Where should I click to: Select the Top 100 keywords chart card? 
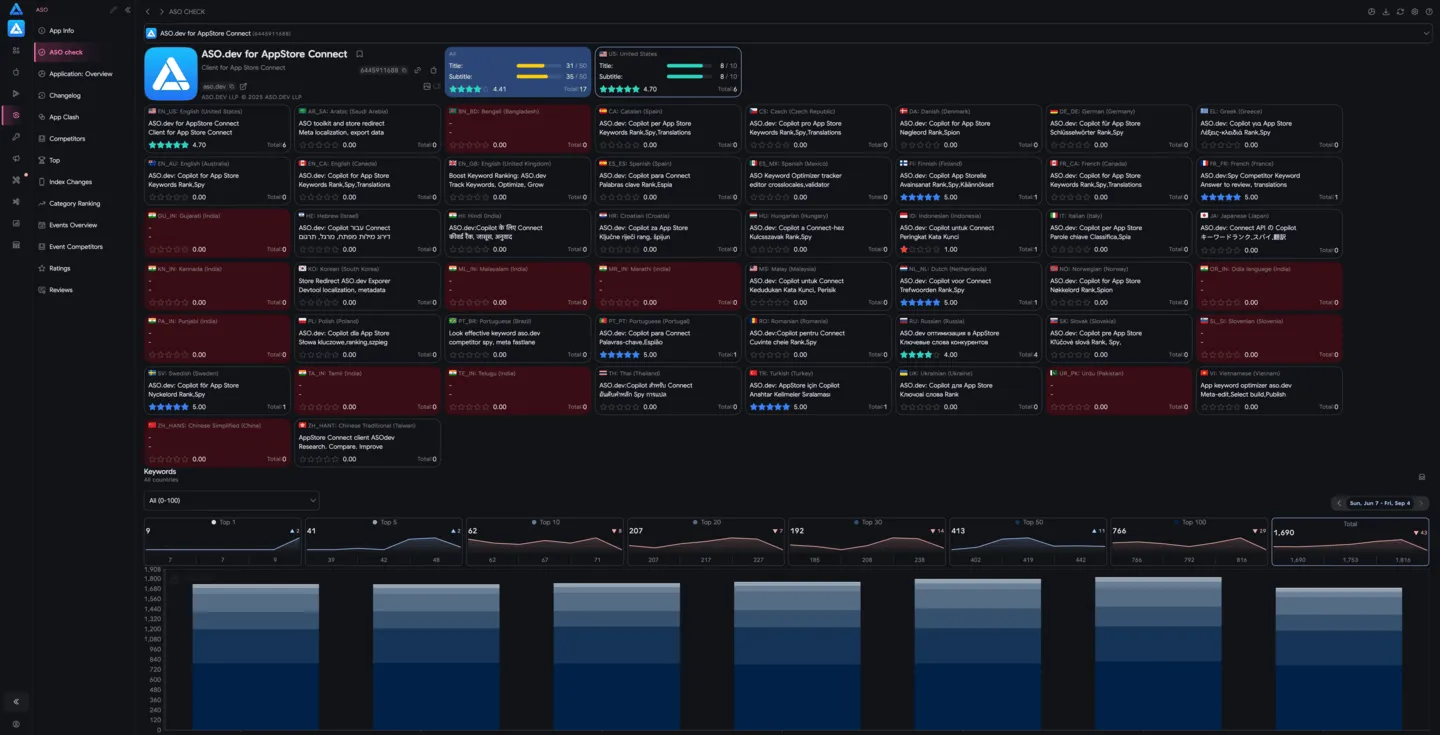pyautogui.click(x=1188, y=541)
